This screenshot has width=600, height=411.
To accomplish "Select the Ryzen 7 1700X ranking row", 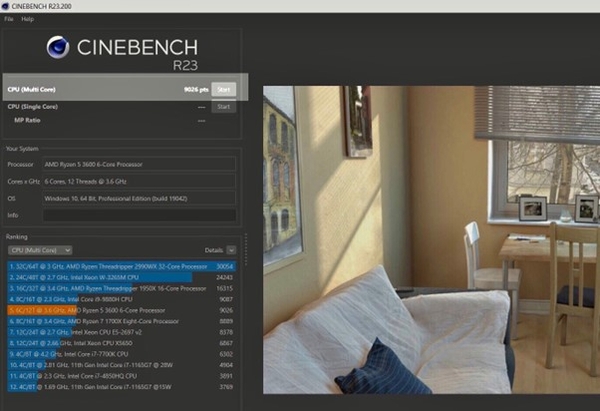I will 120,321.
